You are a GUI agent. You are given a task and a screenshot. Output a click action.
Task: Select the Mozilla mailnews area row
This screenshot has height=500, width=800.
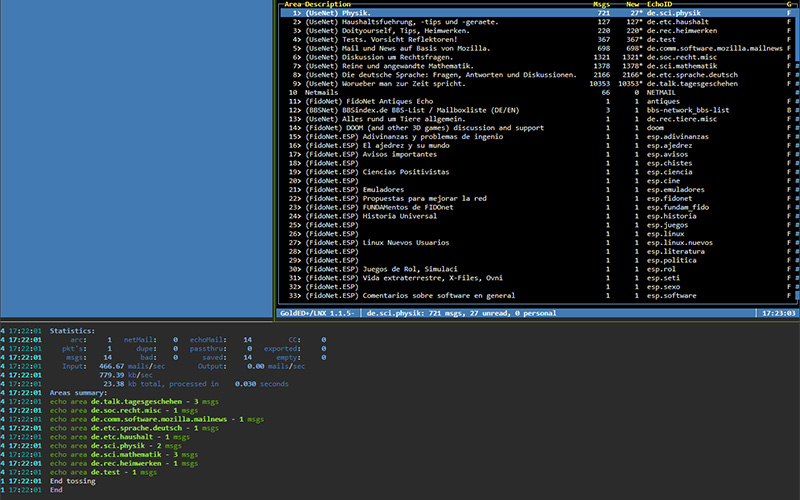pos(538,48)
